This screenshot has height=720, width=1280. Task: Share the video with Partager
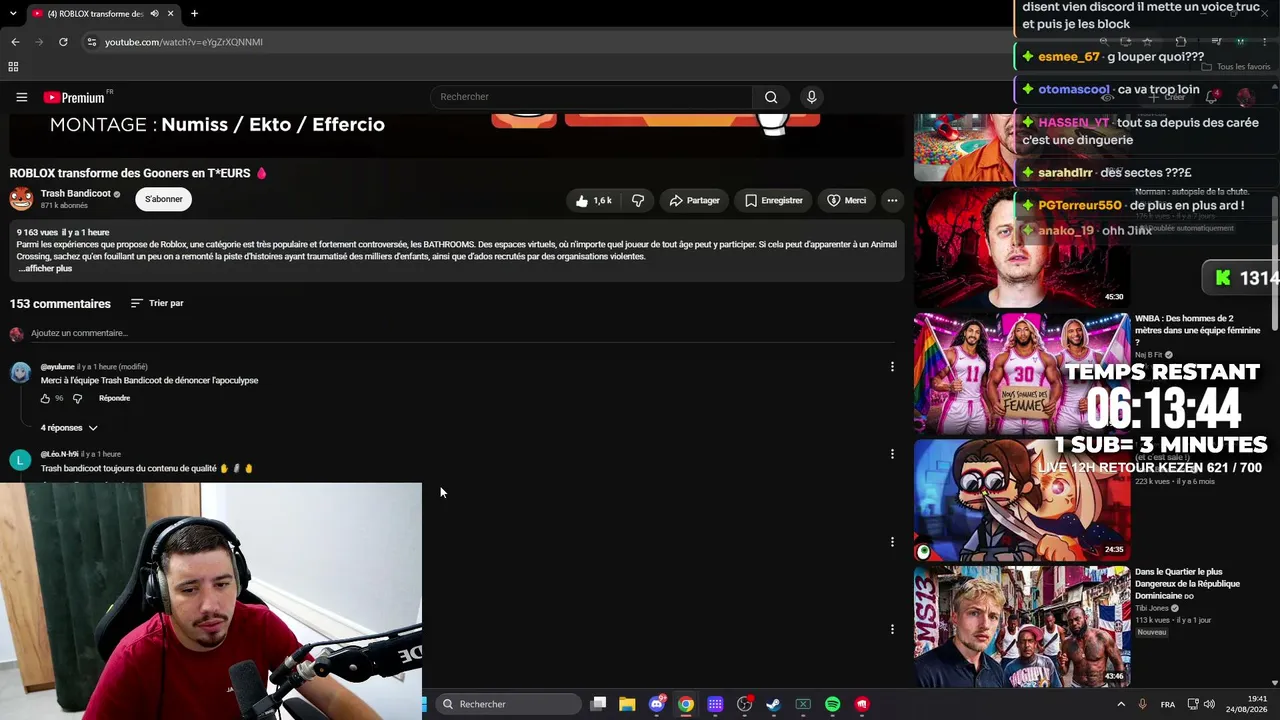[694, 200]
